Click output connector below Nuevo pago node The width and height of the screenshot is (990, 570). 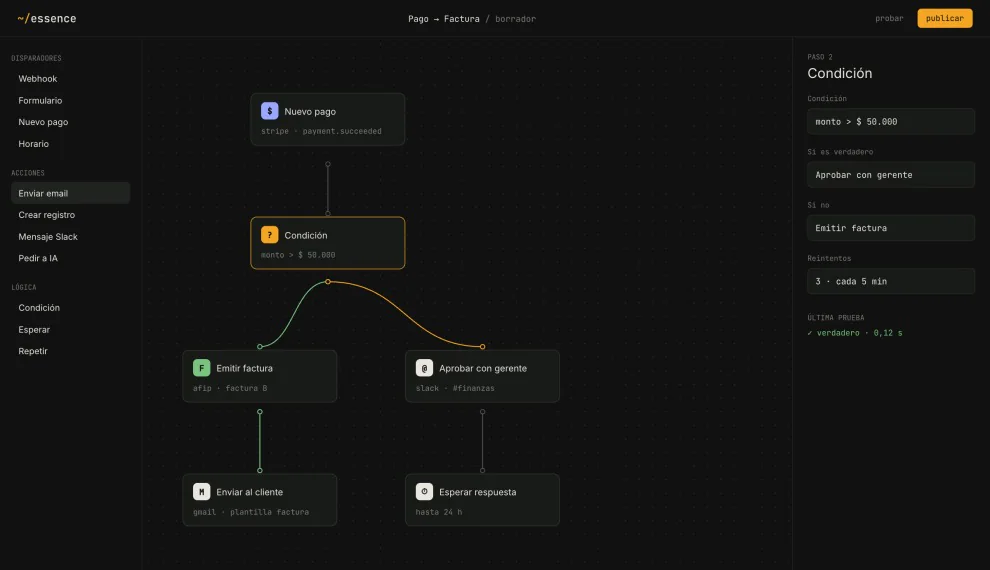328,164
